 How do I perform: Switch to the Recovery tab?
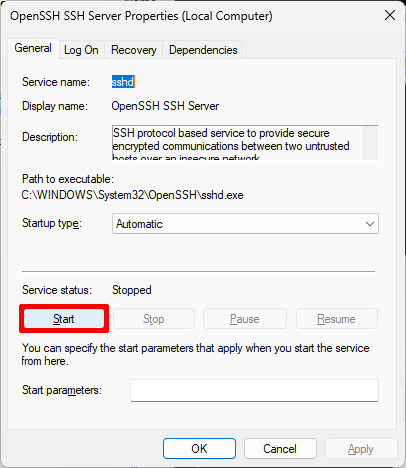coord(134,50)
